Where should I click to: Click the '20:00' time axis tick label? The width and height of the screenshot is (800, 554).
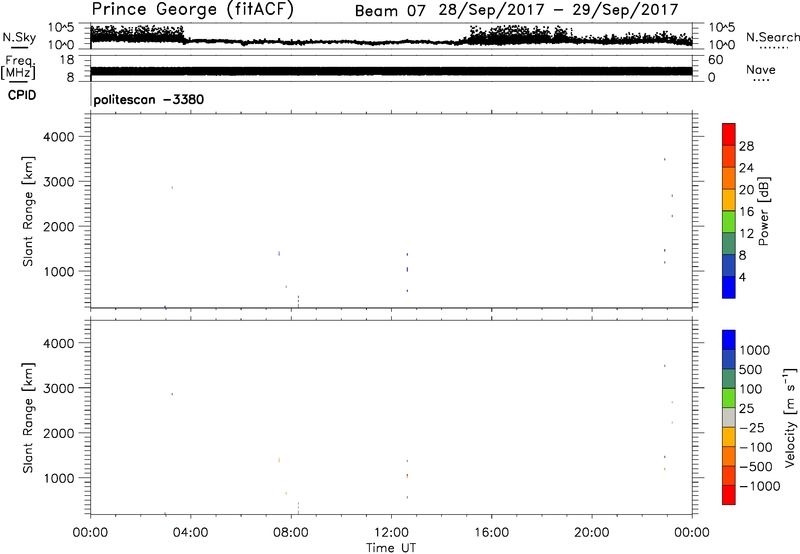coord(591,533)
